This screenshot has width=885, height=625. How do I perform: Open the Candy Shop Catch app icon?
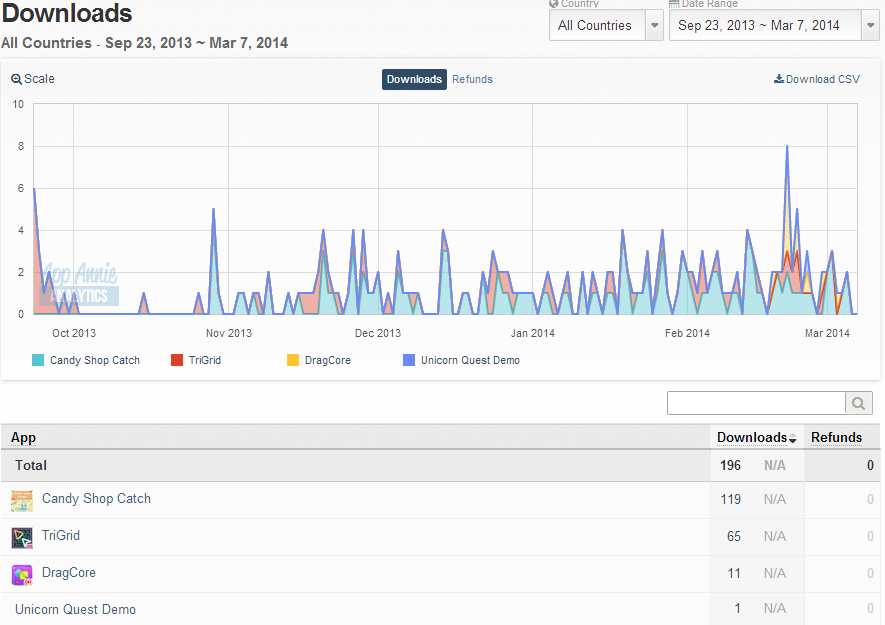coord(22,501)
